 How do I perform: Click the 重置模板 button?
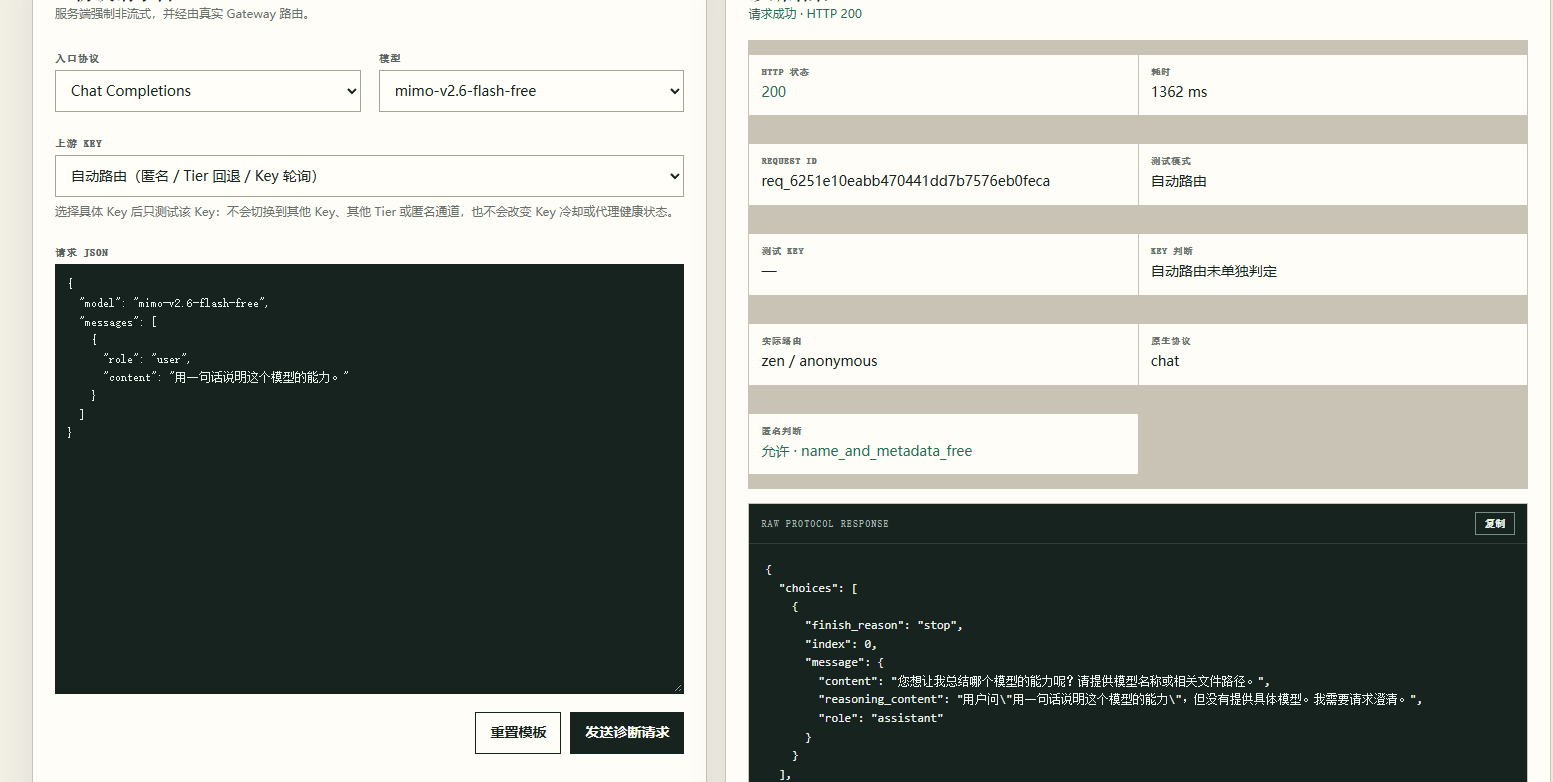tap(518, 732)
